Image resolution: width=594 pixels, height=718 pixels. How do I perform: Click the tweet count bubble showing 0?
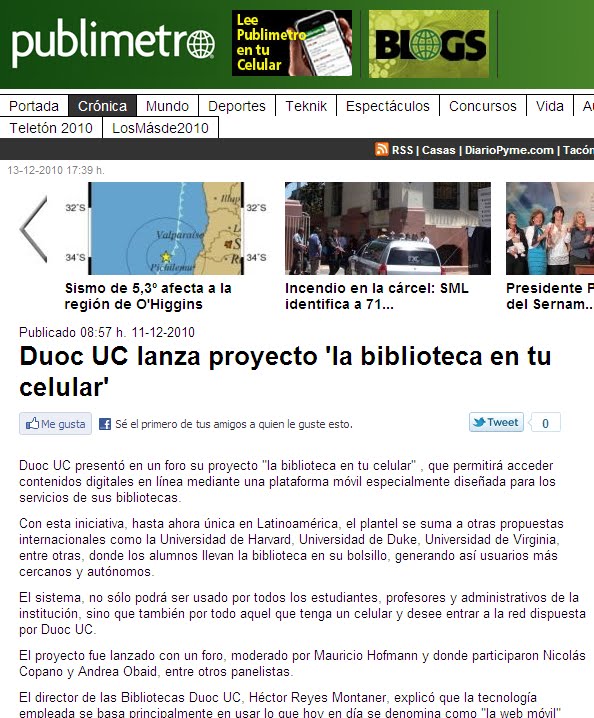coord(545,423)
